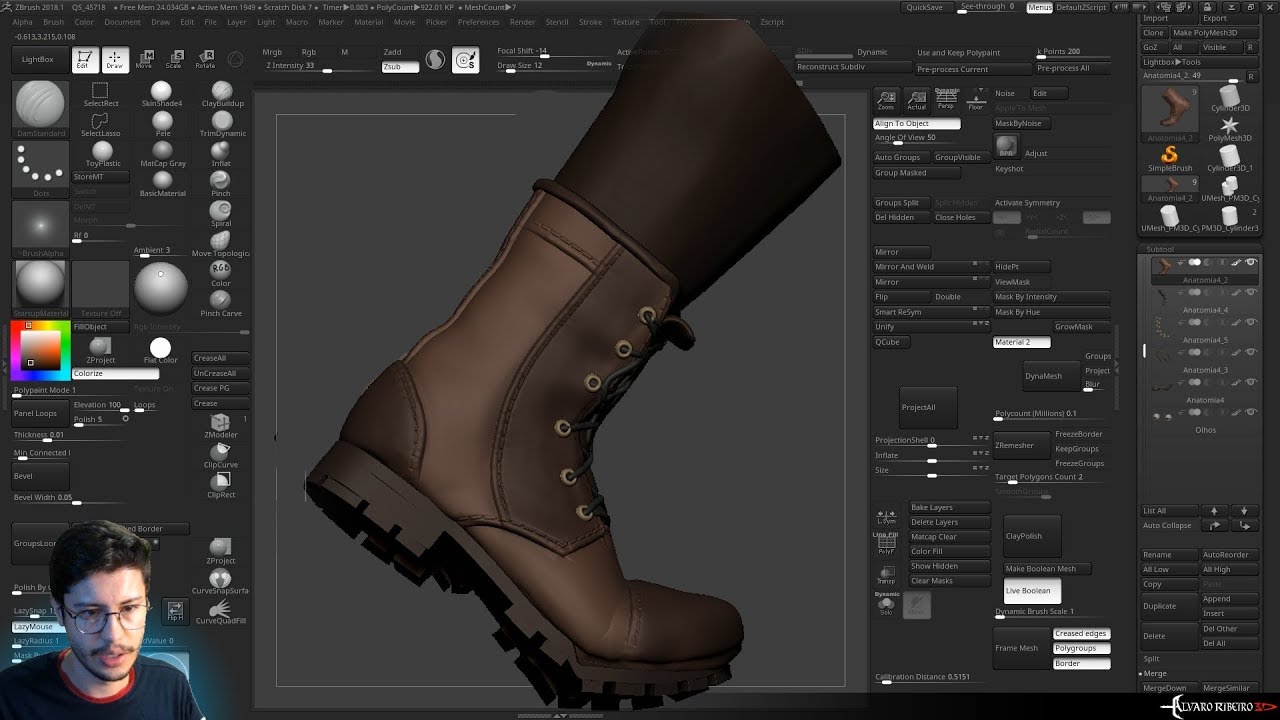Open the Zscript menu
The width and height of the screenshot is (1280, 720).
pyautogui.click(x=771, y=22)
